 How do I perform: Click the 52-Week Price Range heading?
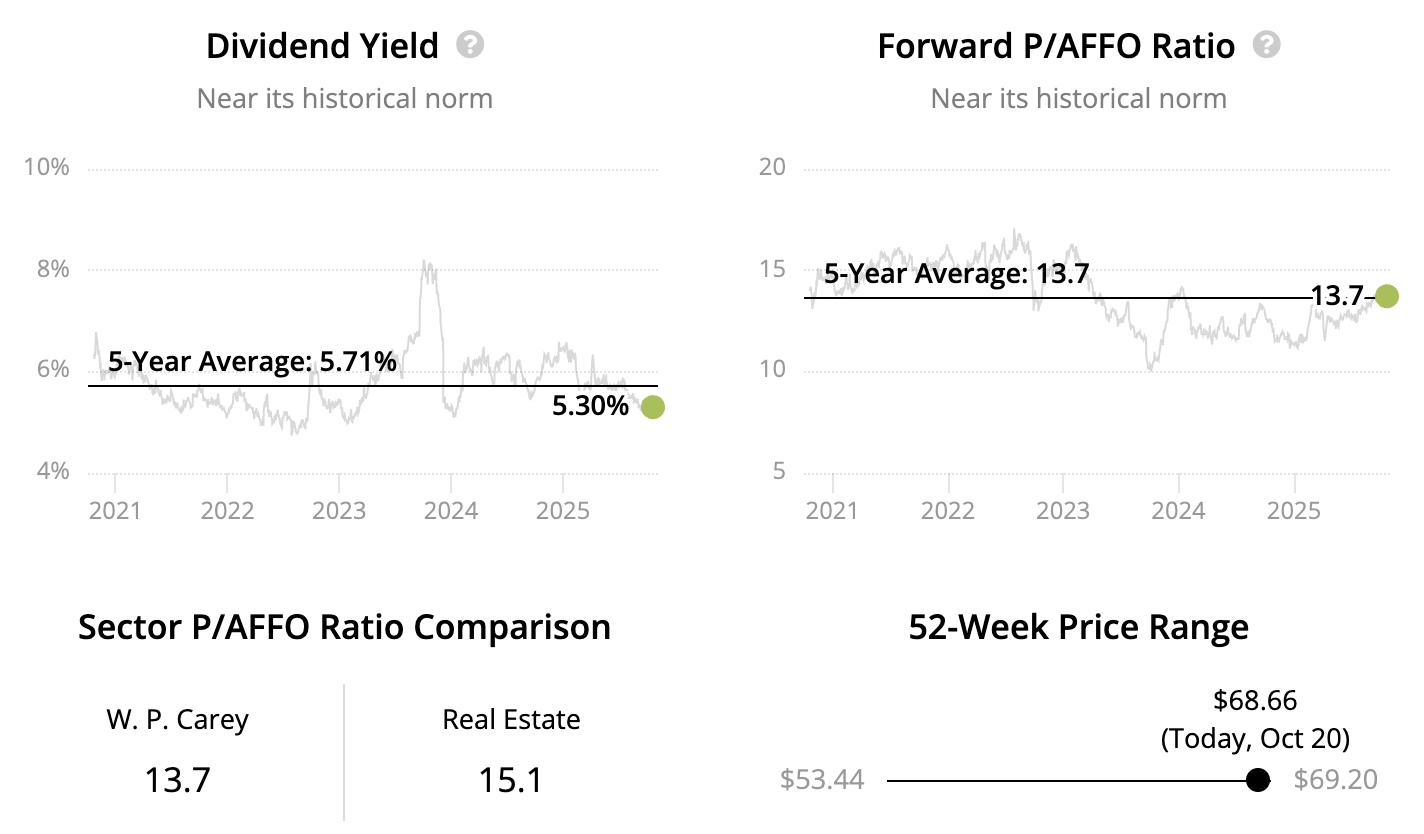coord(1078,627)
